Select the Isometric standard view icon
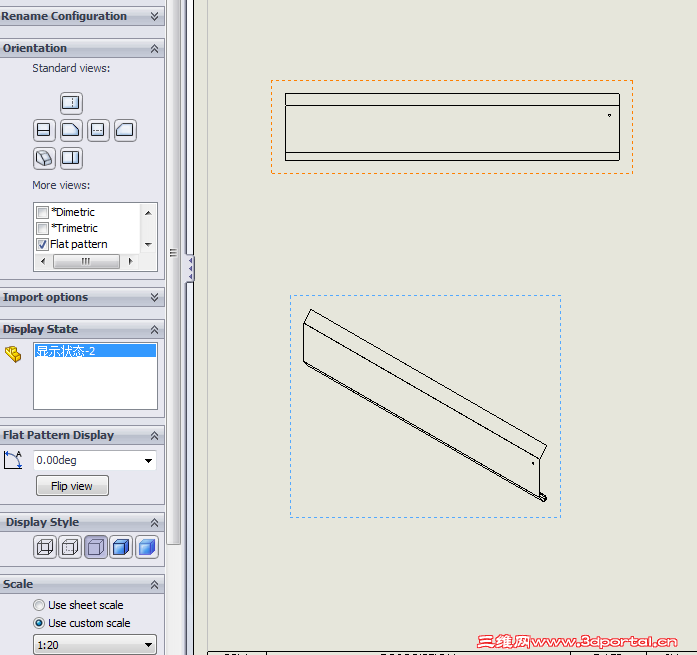 44,158
